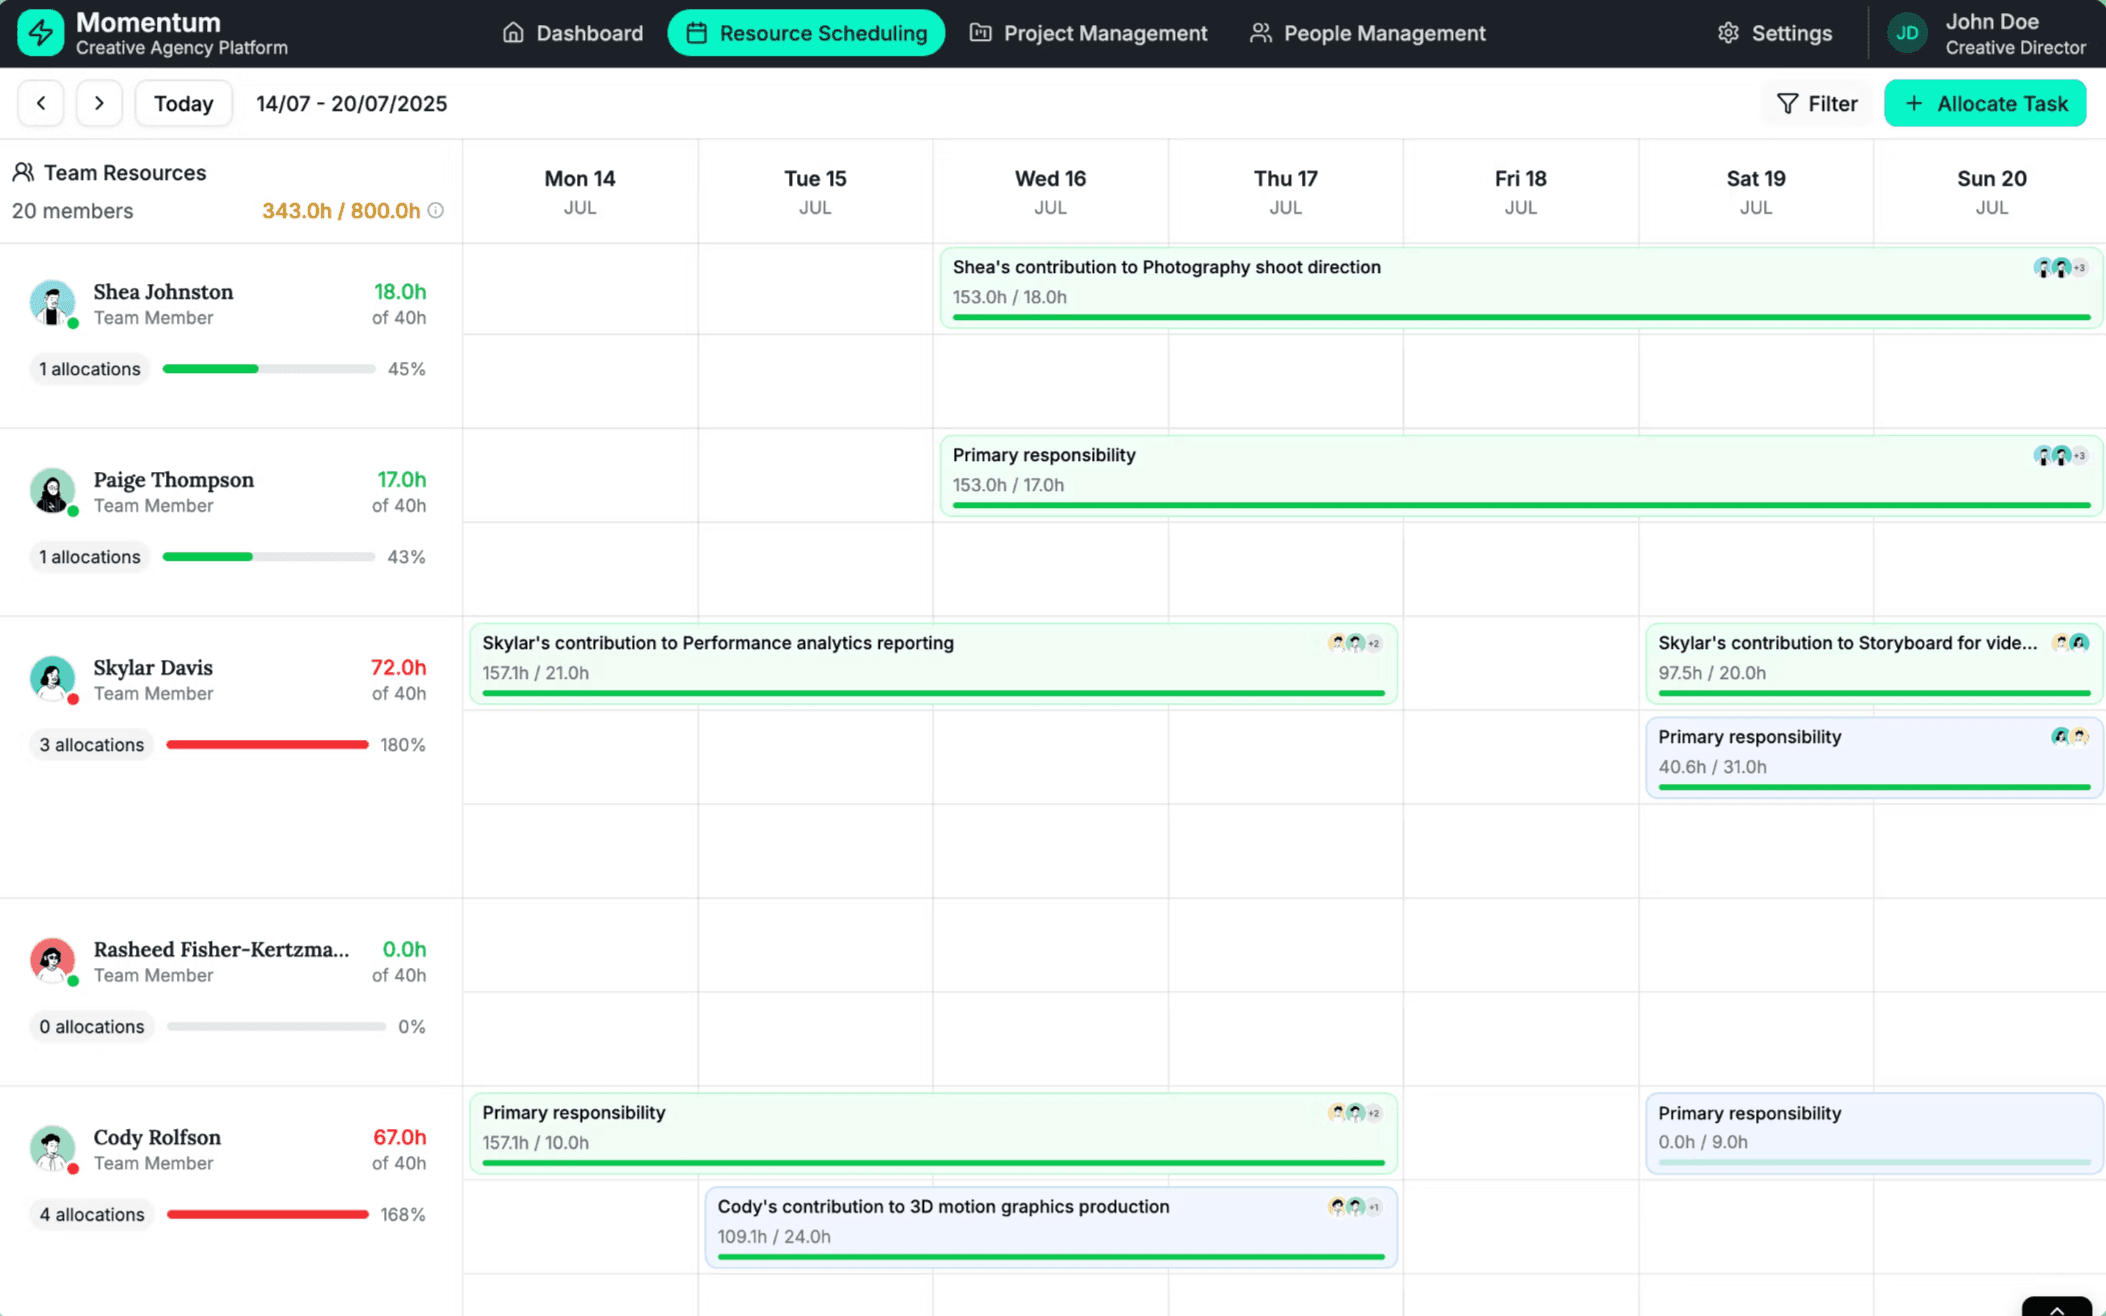The width and height of the screenshot is (2106, 1316).
Task: Open the Filter options
Action: pos(1816,103)
